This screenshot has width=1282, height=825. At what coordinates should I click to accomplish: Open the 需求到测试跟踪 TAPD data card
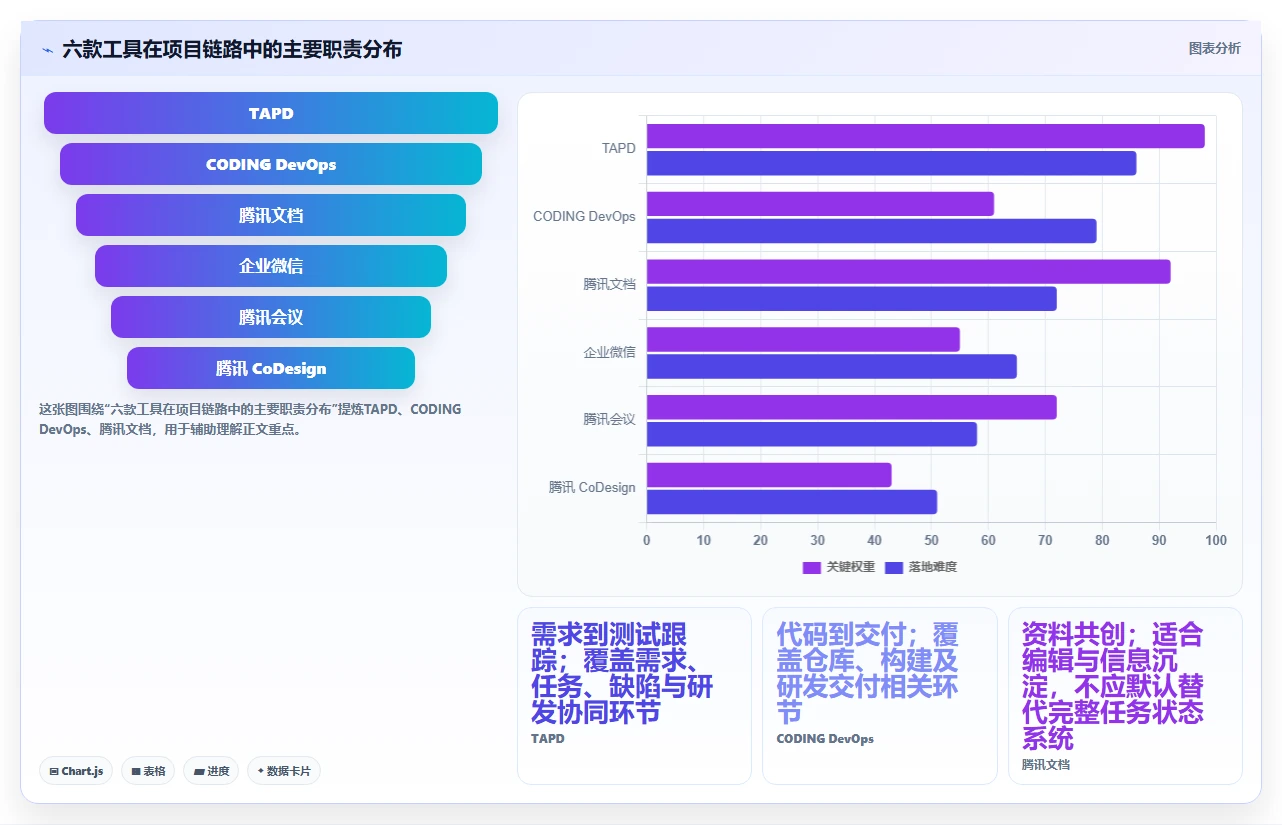pyautogui.click(x=634, y=696)
